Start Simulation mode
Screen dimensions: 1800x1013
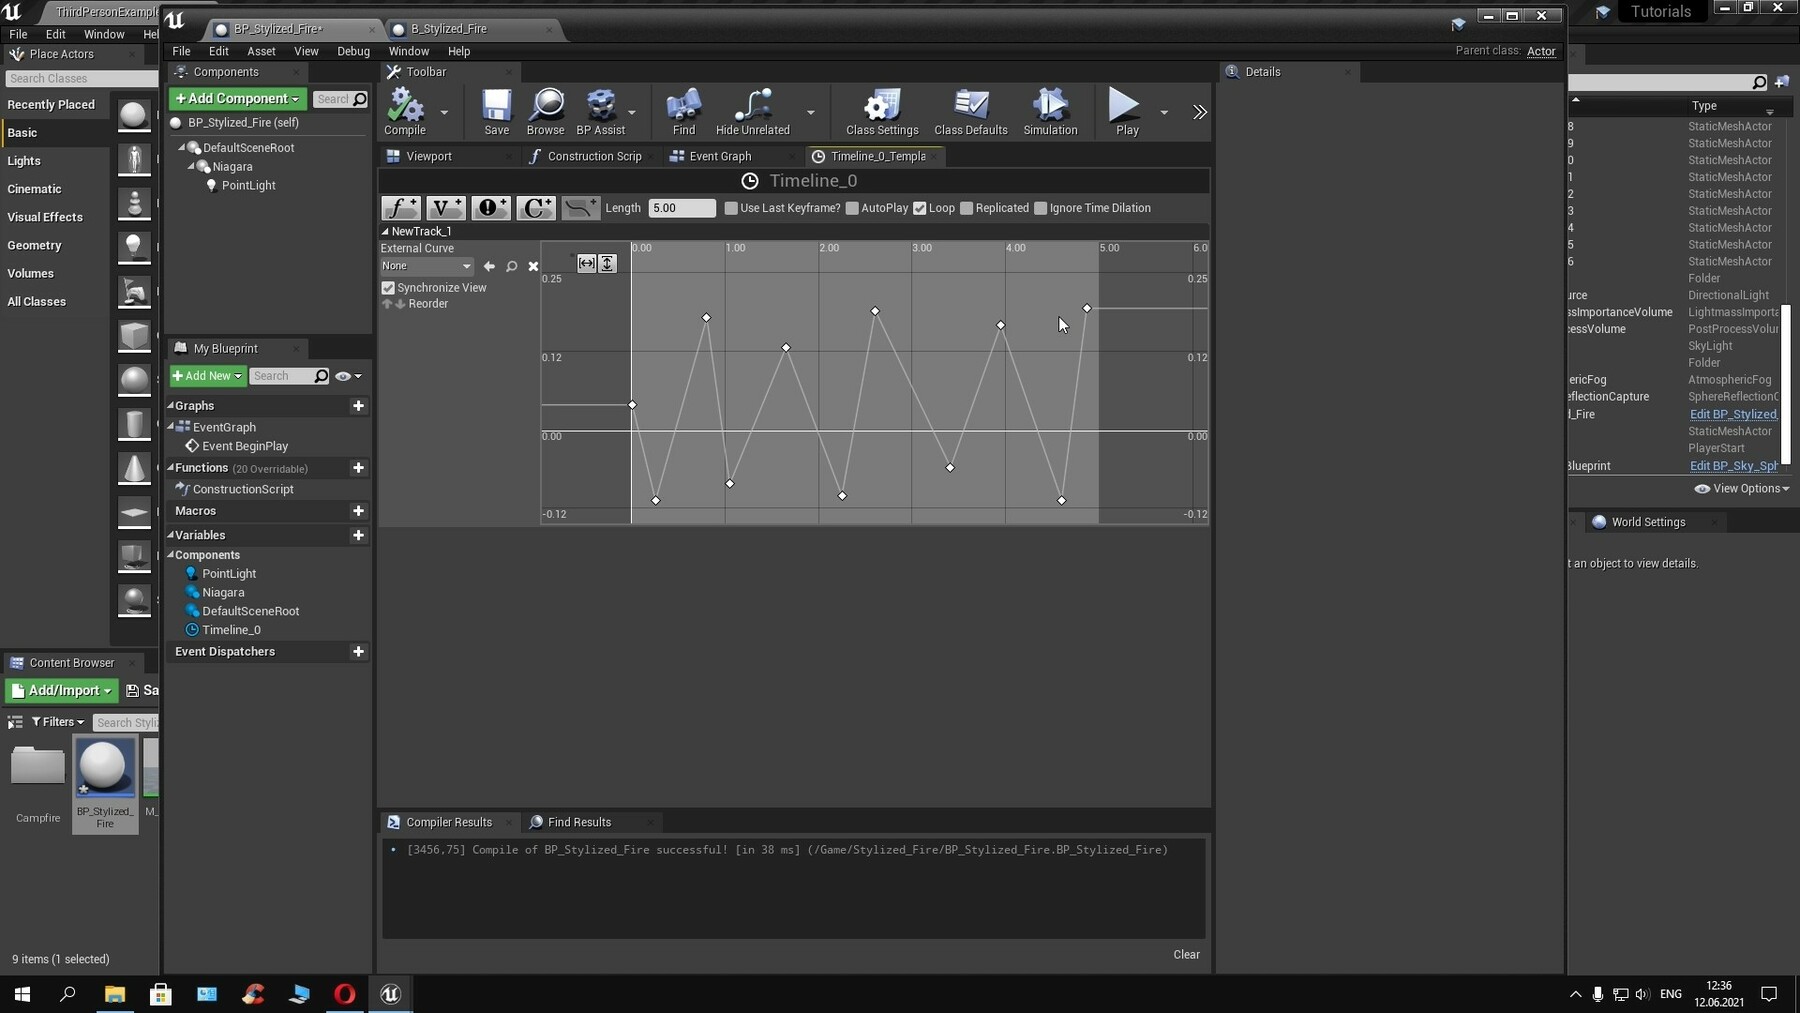(x=1050, y=112)
